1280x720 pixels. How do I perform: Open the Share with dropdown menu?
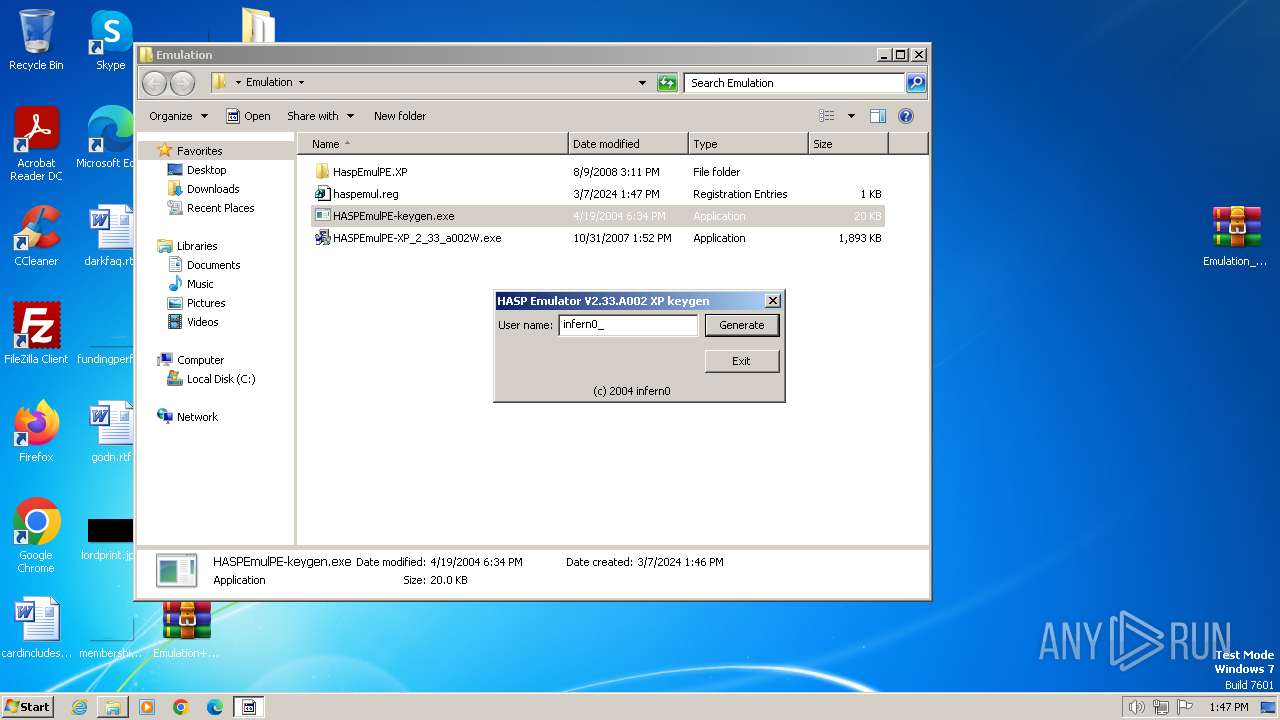pyautogui.click(x=319, y=116)
